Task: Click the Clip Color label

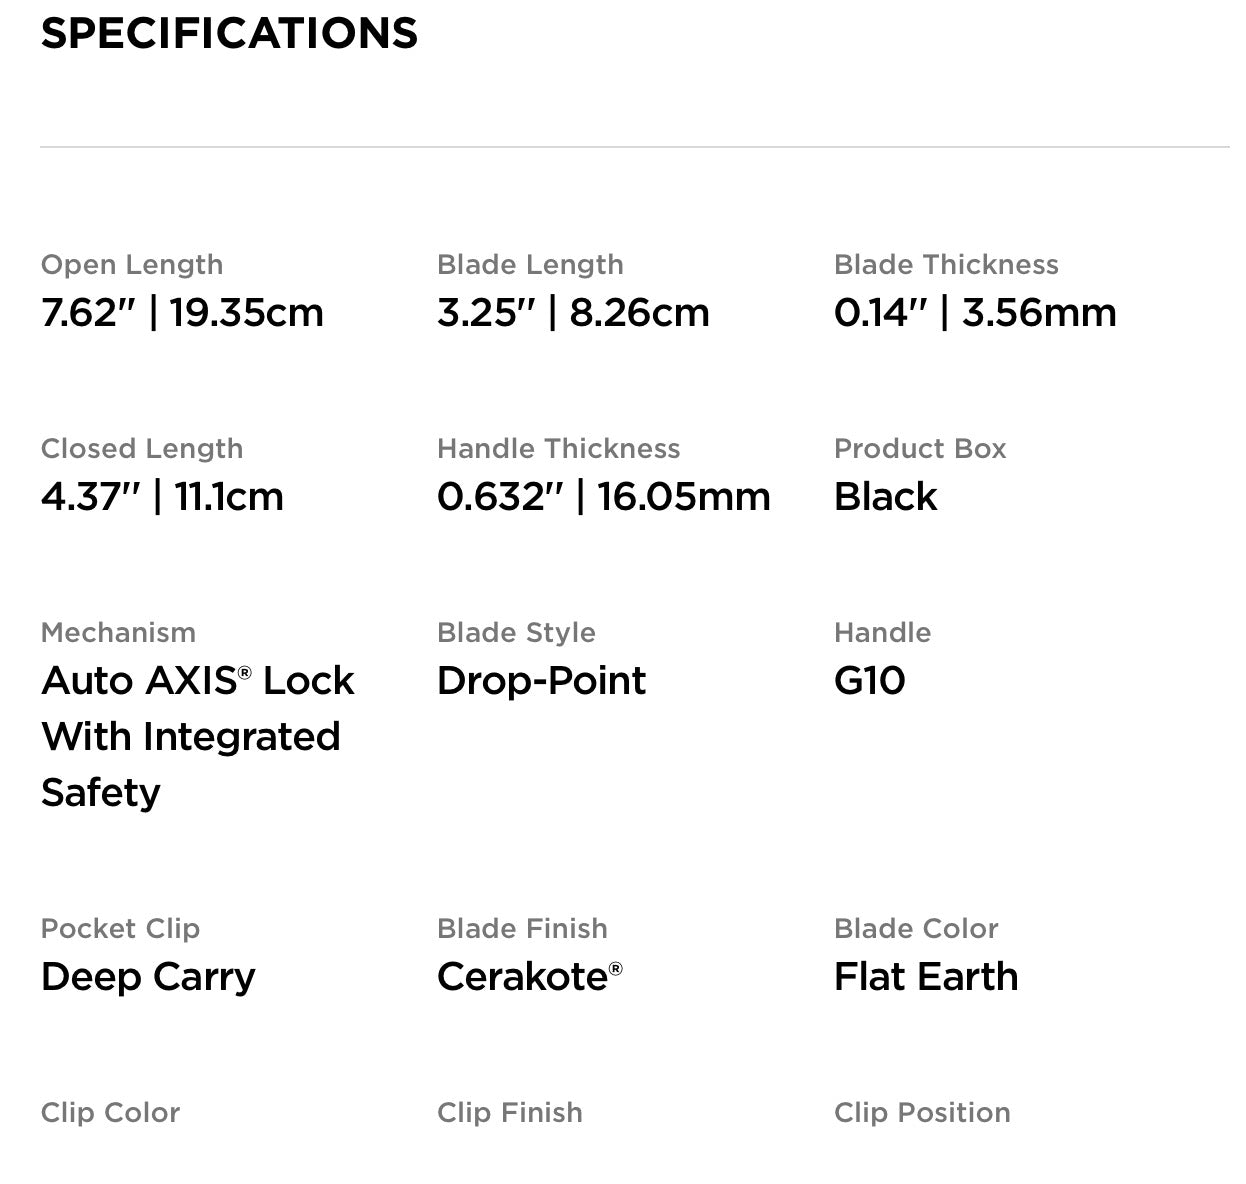Action: point(110,1113)
